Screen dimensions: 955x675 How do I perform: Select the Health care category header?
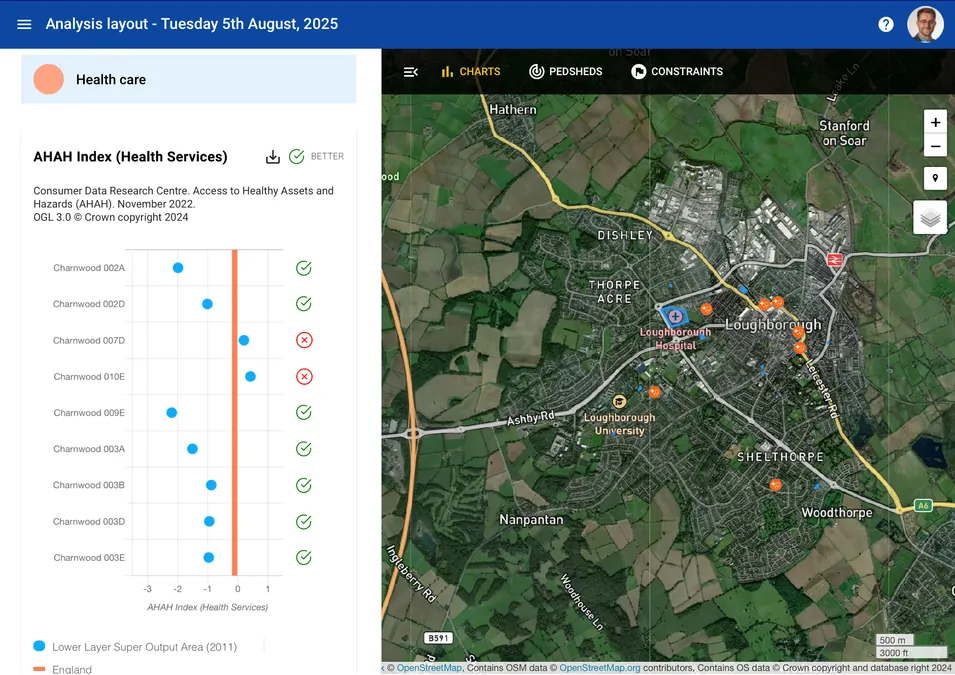tap(189, 79)
